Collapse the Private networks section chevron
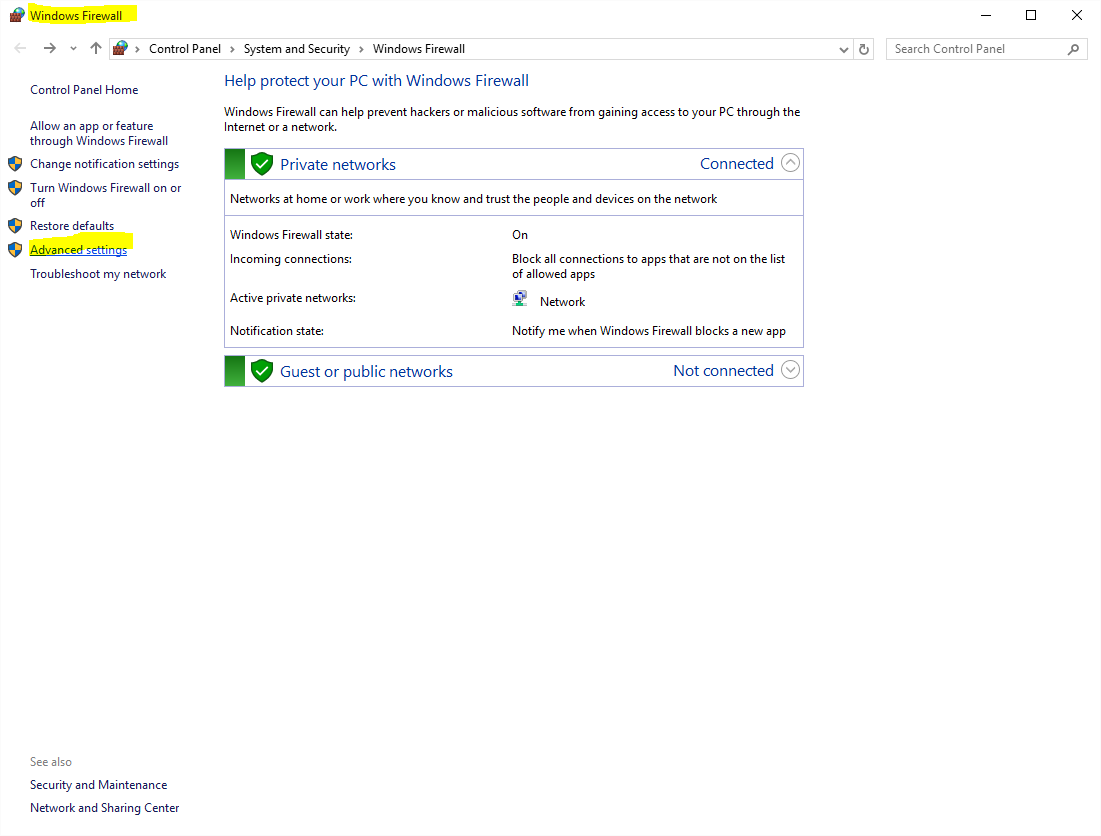The image size is (1101, 836). click(x=790, y=163)
